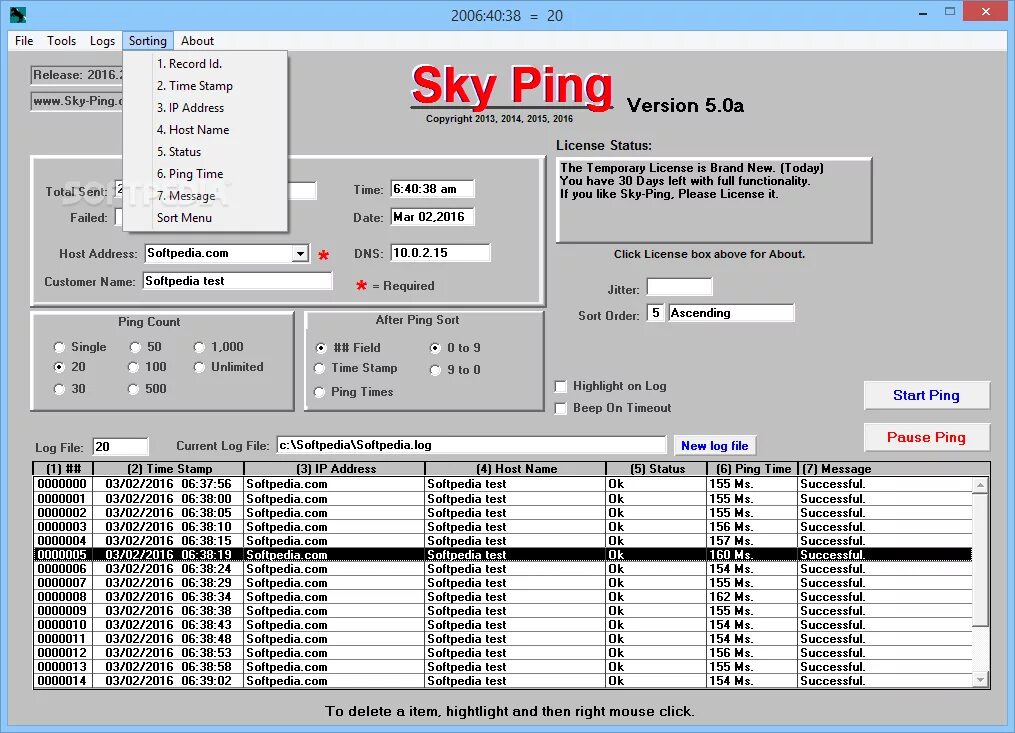Screen dimensions: 1015x733
Task: Open the About menu
Action: pyautogui.click(x=197, y=41)
